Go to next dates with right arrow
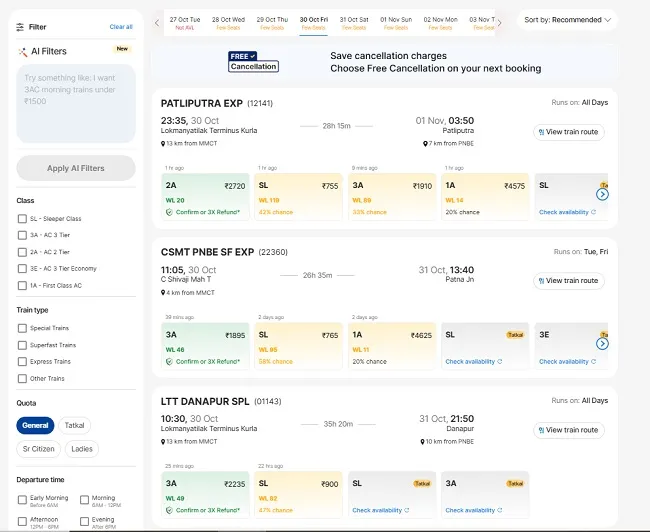This screenshot has width=650, height=532. (500, 23)
